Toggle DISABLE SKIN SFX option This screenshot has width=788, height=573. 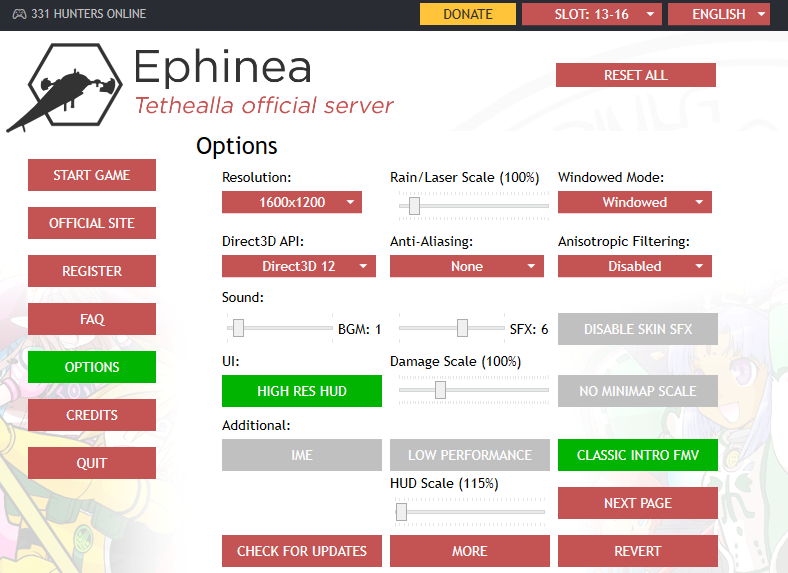(638, 329)
